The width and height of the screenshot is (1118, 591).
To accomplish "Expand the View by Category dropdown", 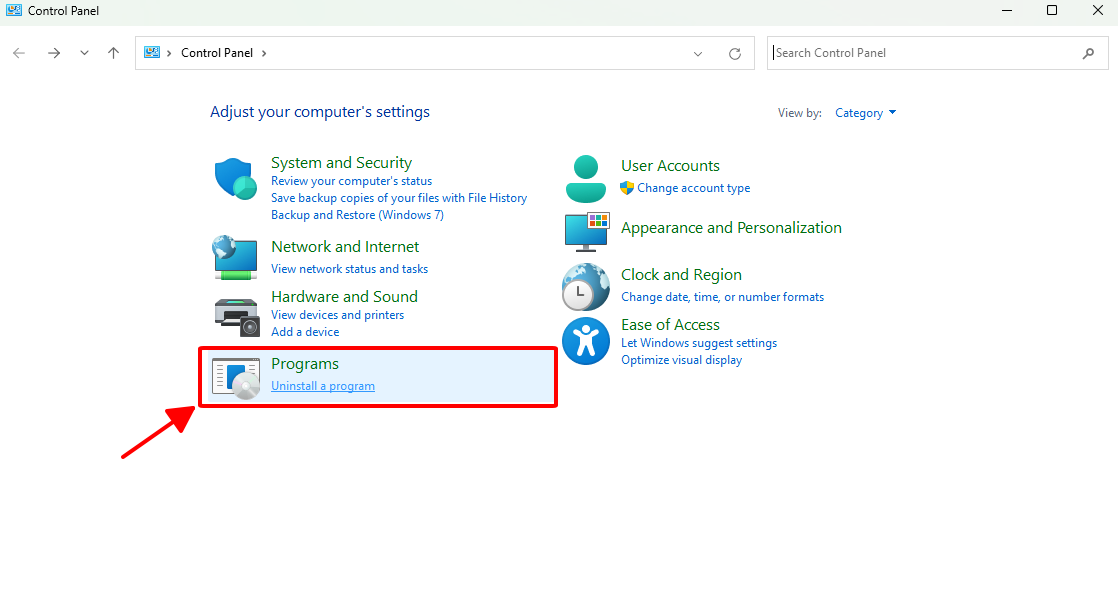I will coord(866,113).
